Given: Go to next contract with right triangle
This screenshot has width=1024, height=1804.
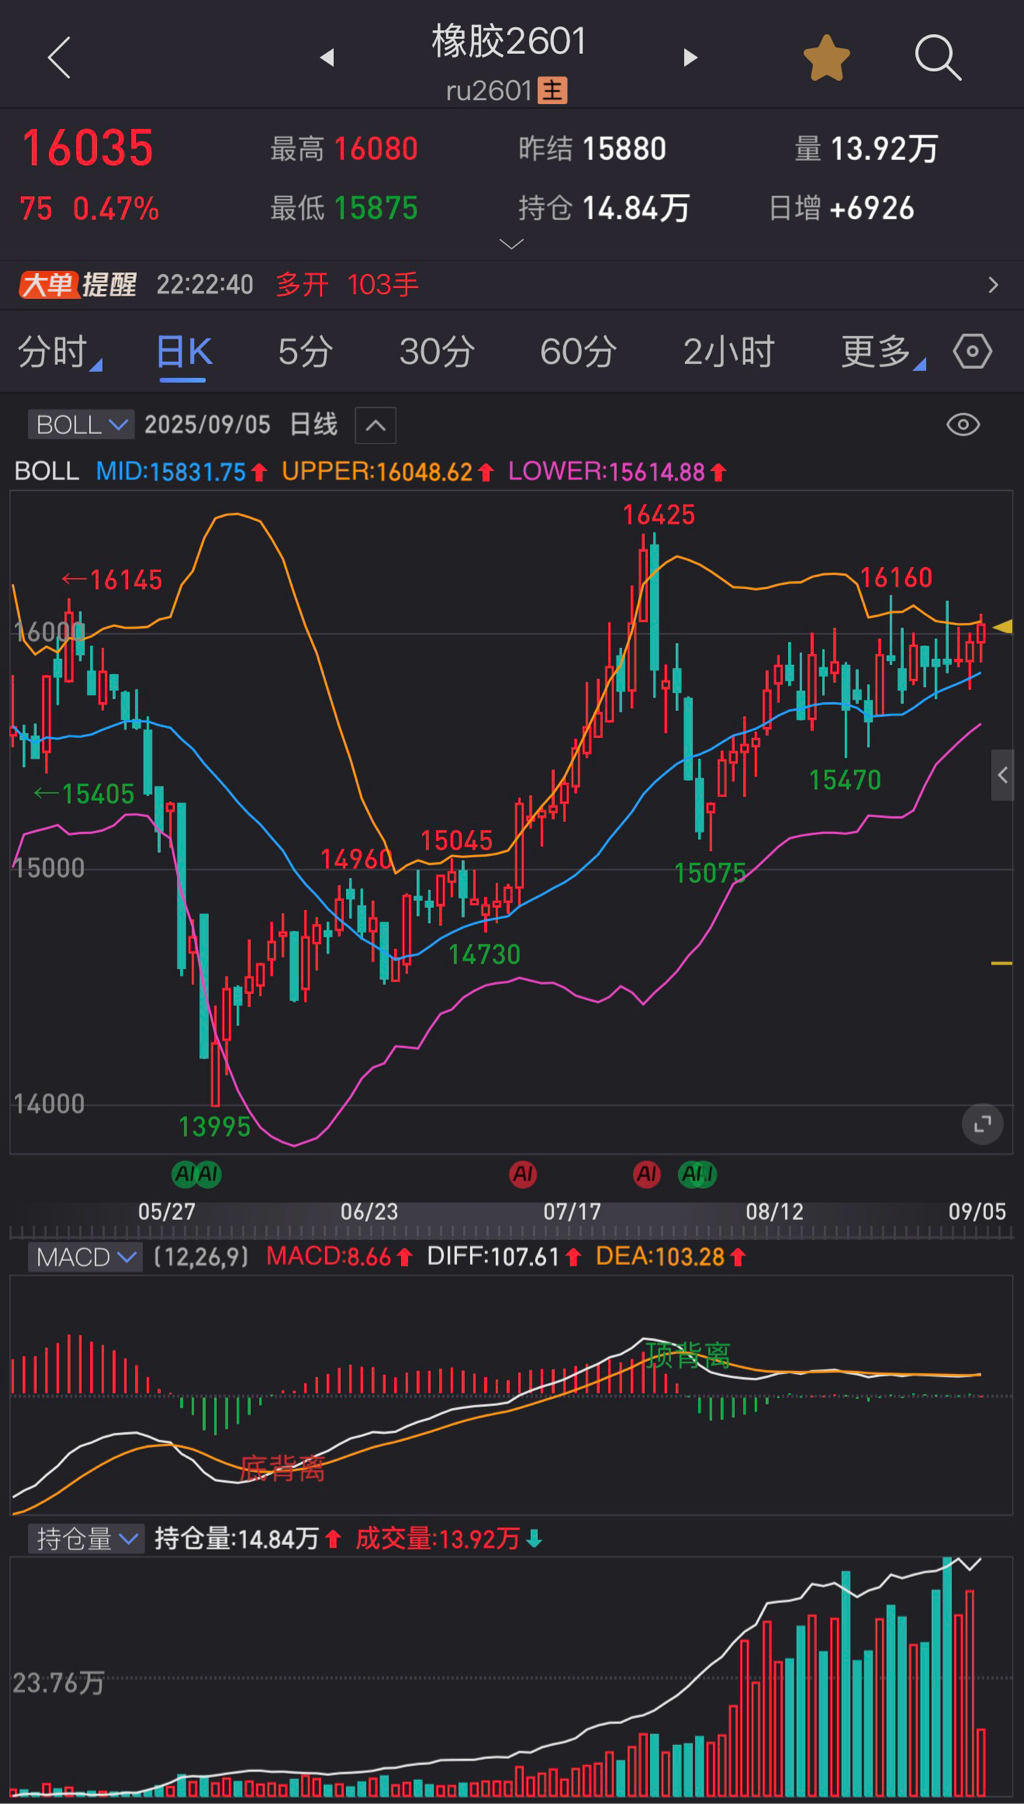Looking at the screenshot, I should coord(690,58).
